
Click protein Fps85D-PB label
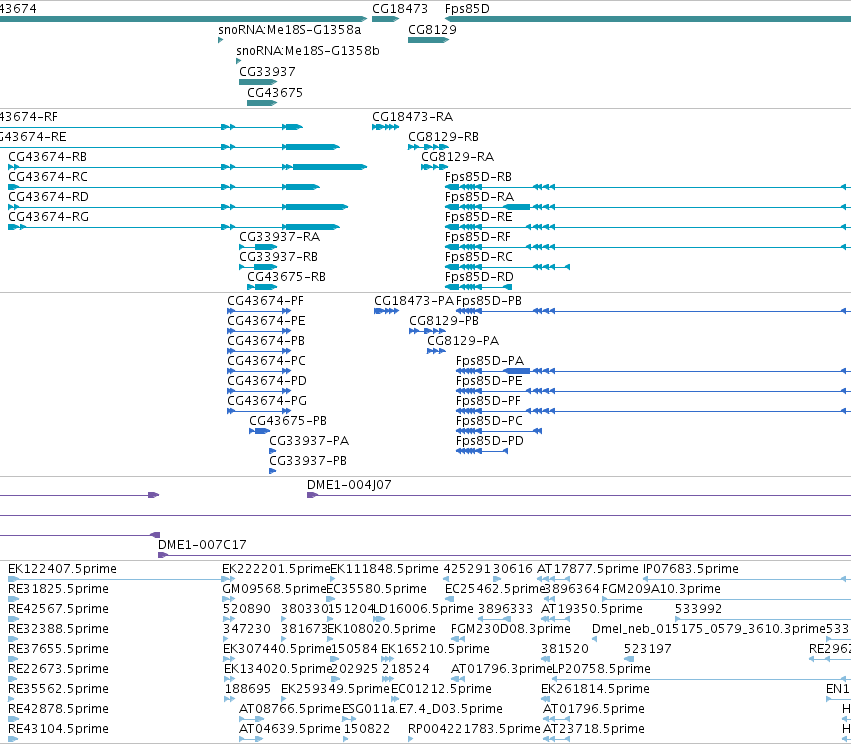coord(488,302)
